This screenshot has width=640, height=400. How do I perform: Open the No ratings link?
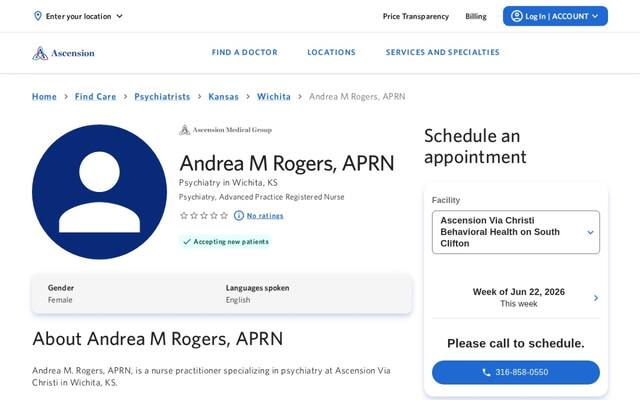(x=265, y=216)
